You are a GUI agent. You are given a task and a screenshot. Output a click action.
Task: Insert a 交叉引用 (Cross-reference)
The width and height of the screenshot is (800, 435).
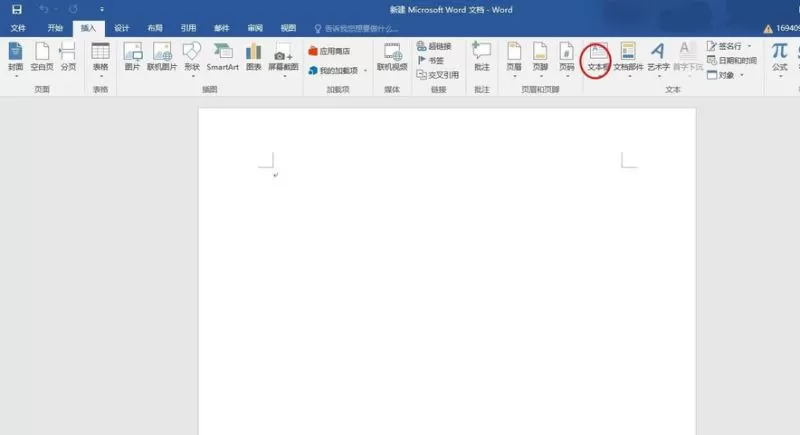click(438, 75)
